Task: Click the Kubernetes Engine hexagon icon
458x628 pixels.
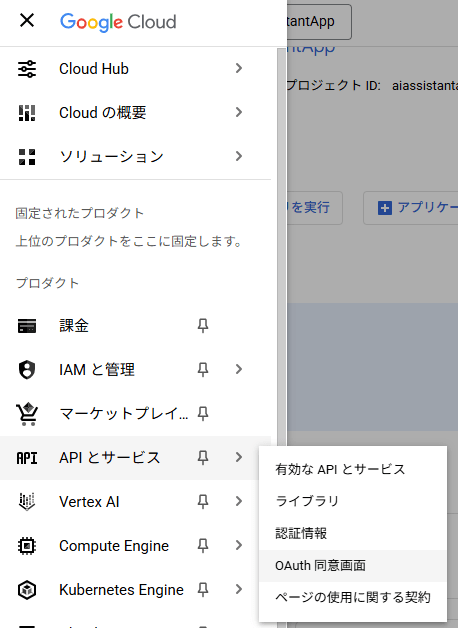Action: (27, 590)
